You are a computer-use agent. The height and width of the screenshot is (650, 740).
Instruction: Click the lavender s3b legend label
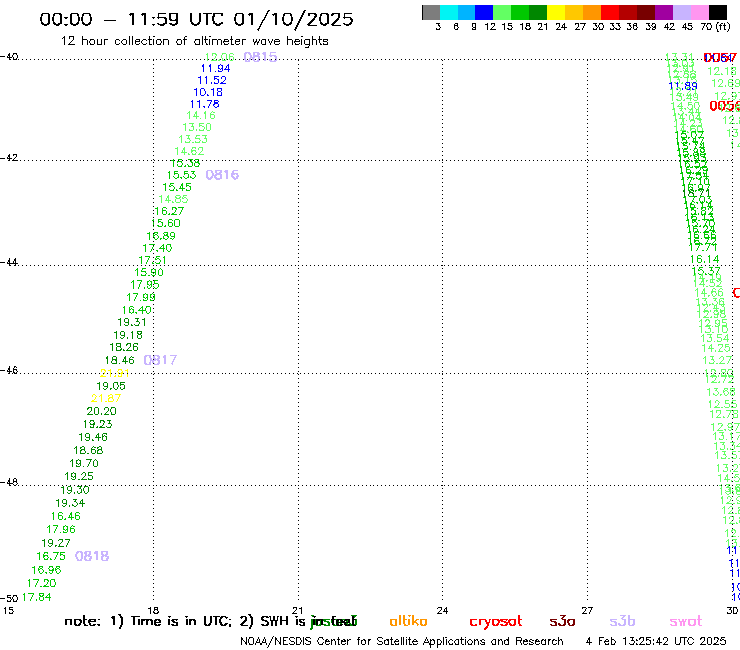click(x=622, y=621)
